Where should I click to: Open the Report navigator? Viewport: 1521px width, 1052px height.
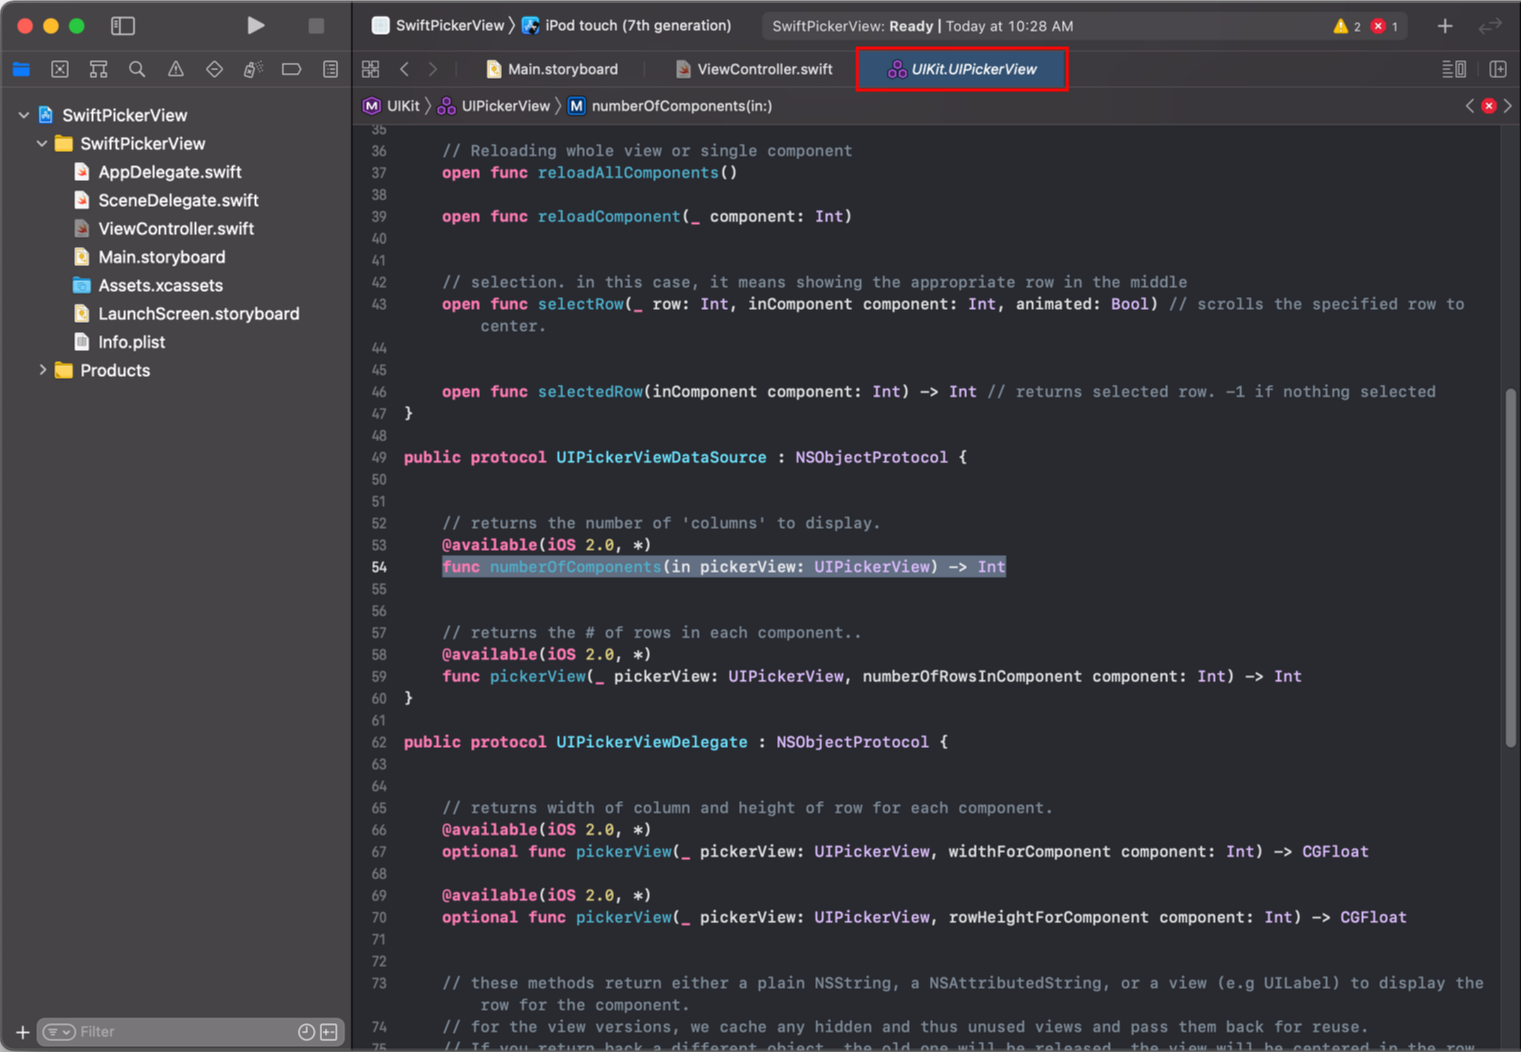coord(330,69)
